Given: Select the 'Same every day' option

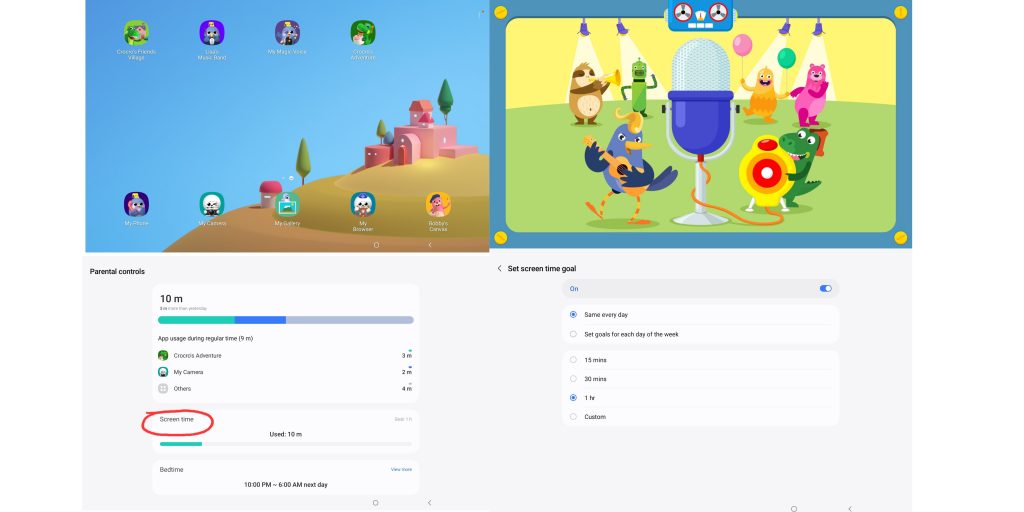Looking at the screenshot, I should coord(573,314).
